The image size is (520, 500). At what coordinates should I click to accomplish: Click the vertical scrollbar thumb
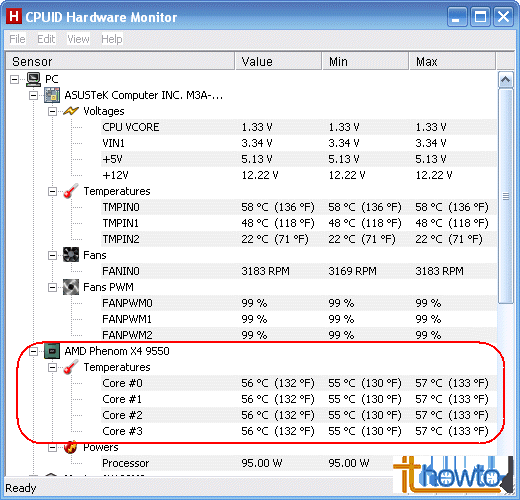[x=506, y=196]
